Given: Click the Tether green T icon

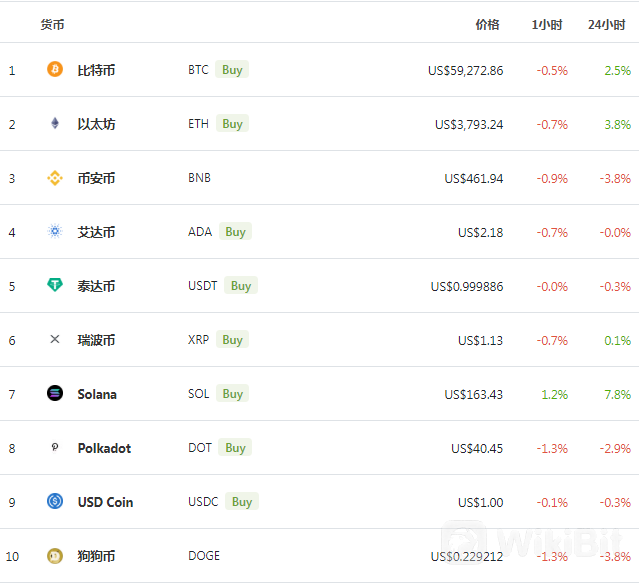Looking at the screenshot, I should point(55,285).
